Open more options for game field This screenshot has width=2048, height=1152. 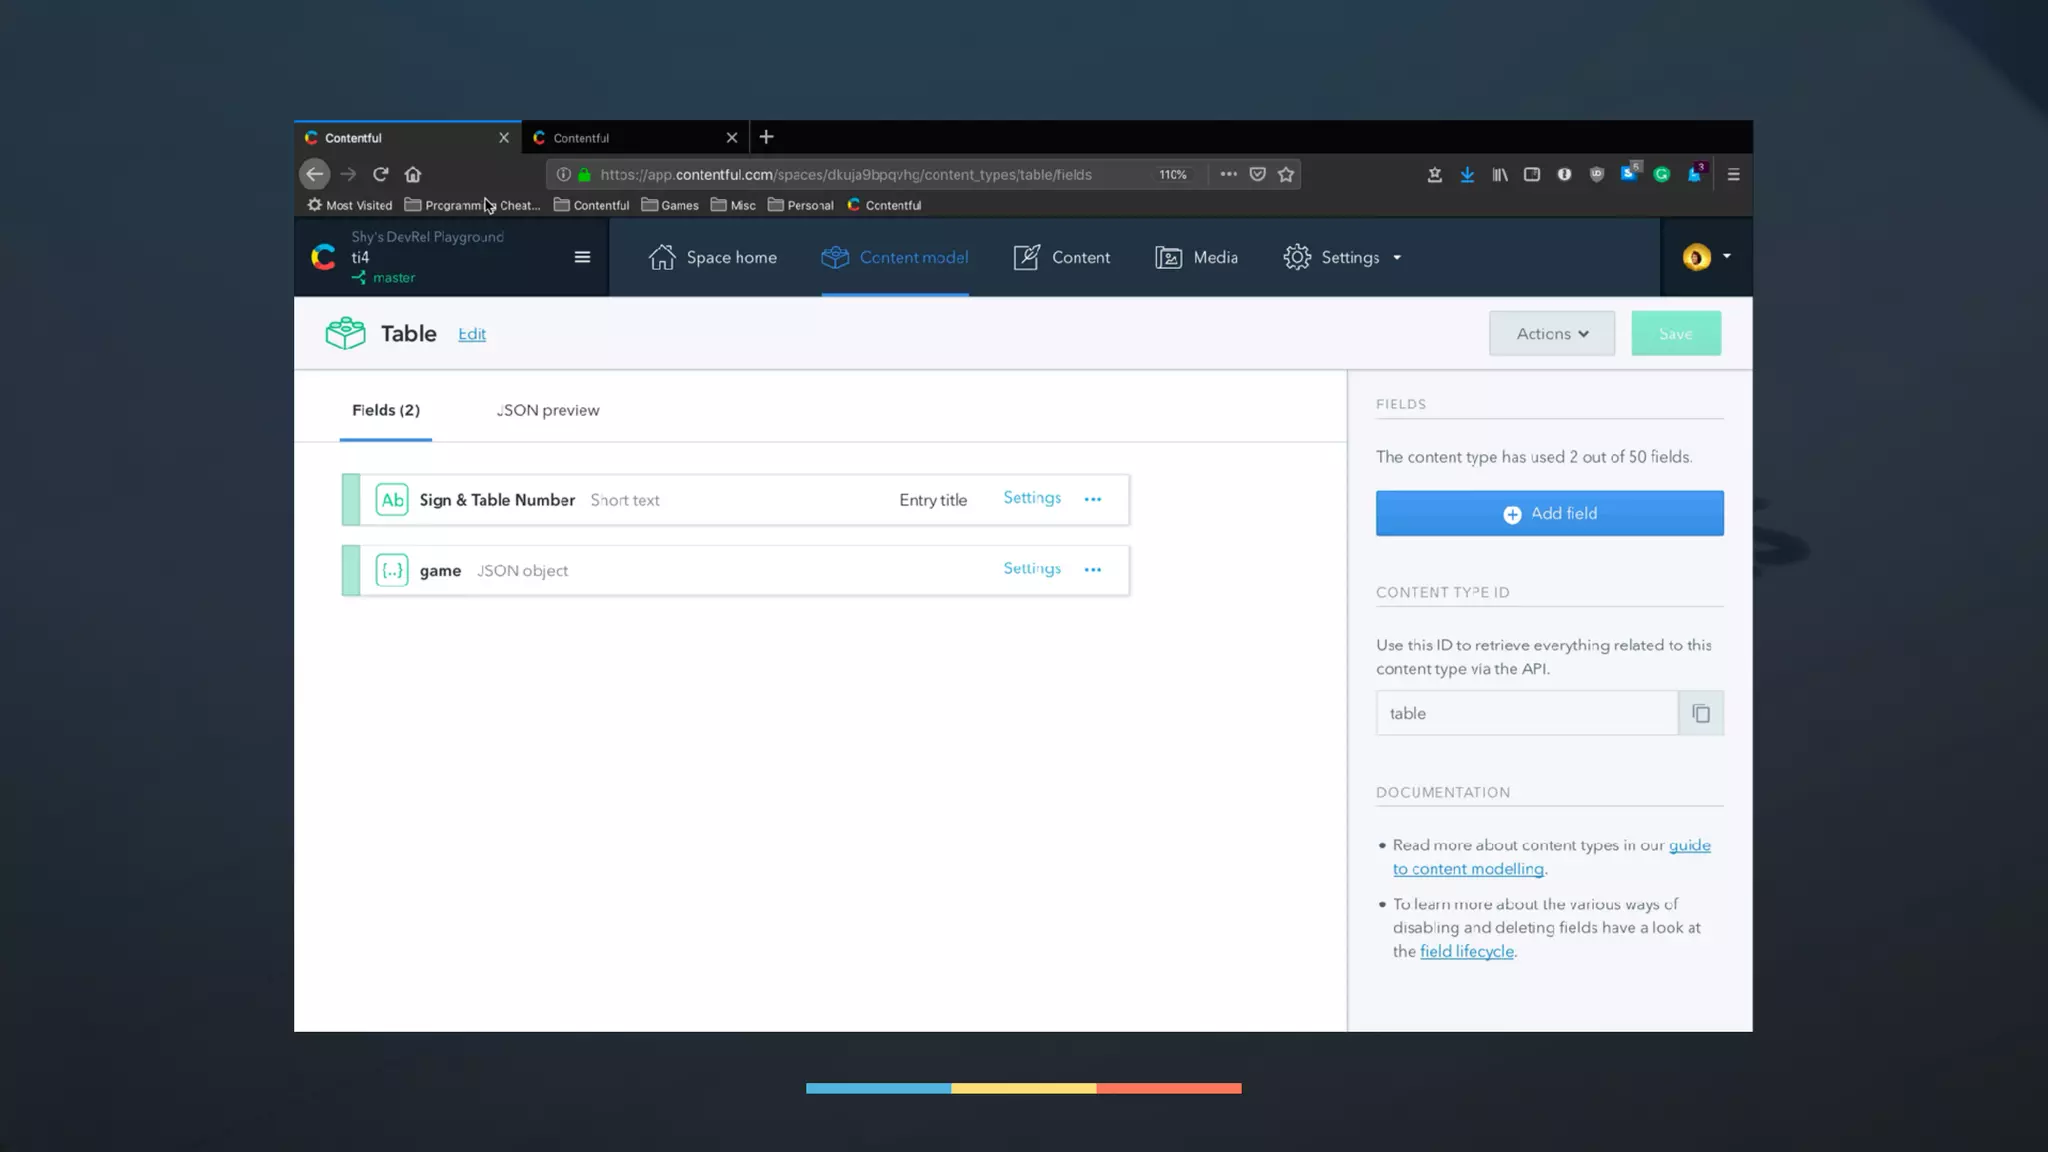tap(1093, 570)
